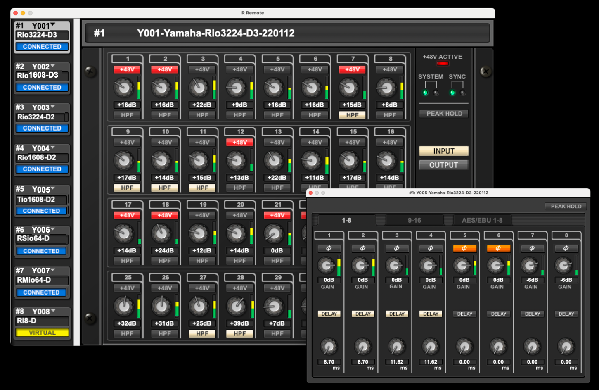Toggle phase invert on output channel 1
The height and width of the screenshot is (390, 600).
329,248
